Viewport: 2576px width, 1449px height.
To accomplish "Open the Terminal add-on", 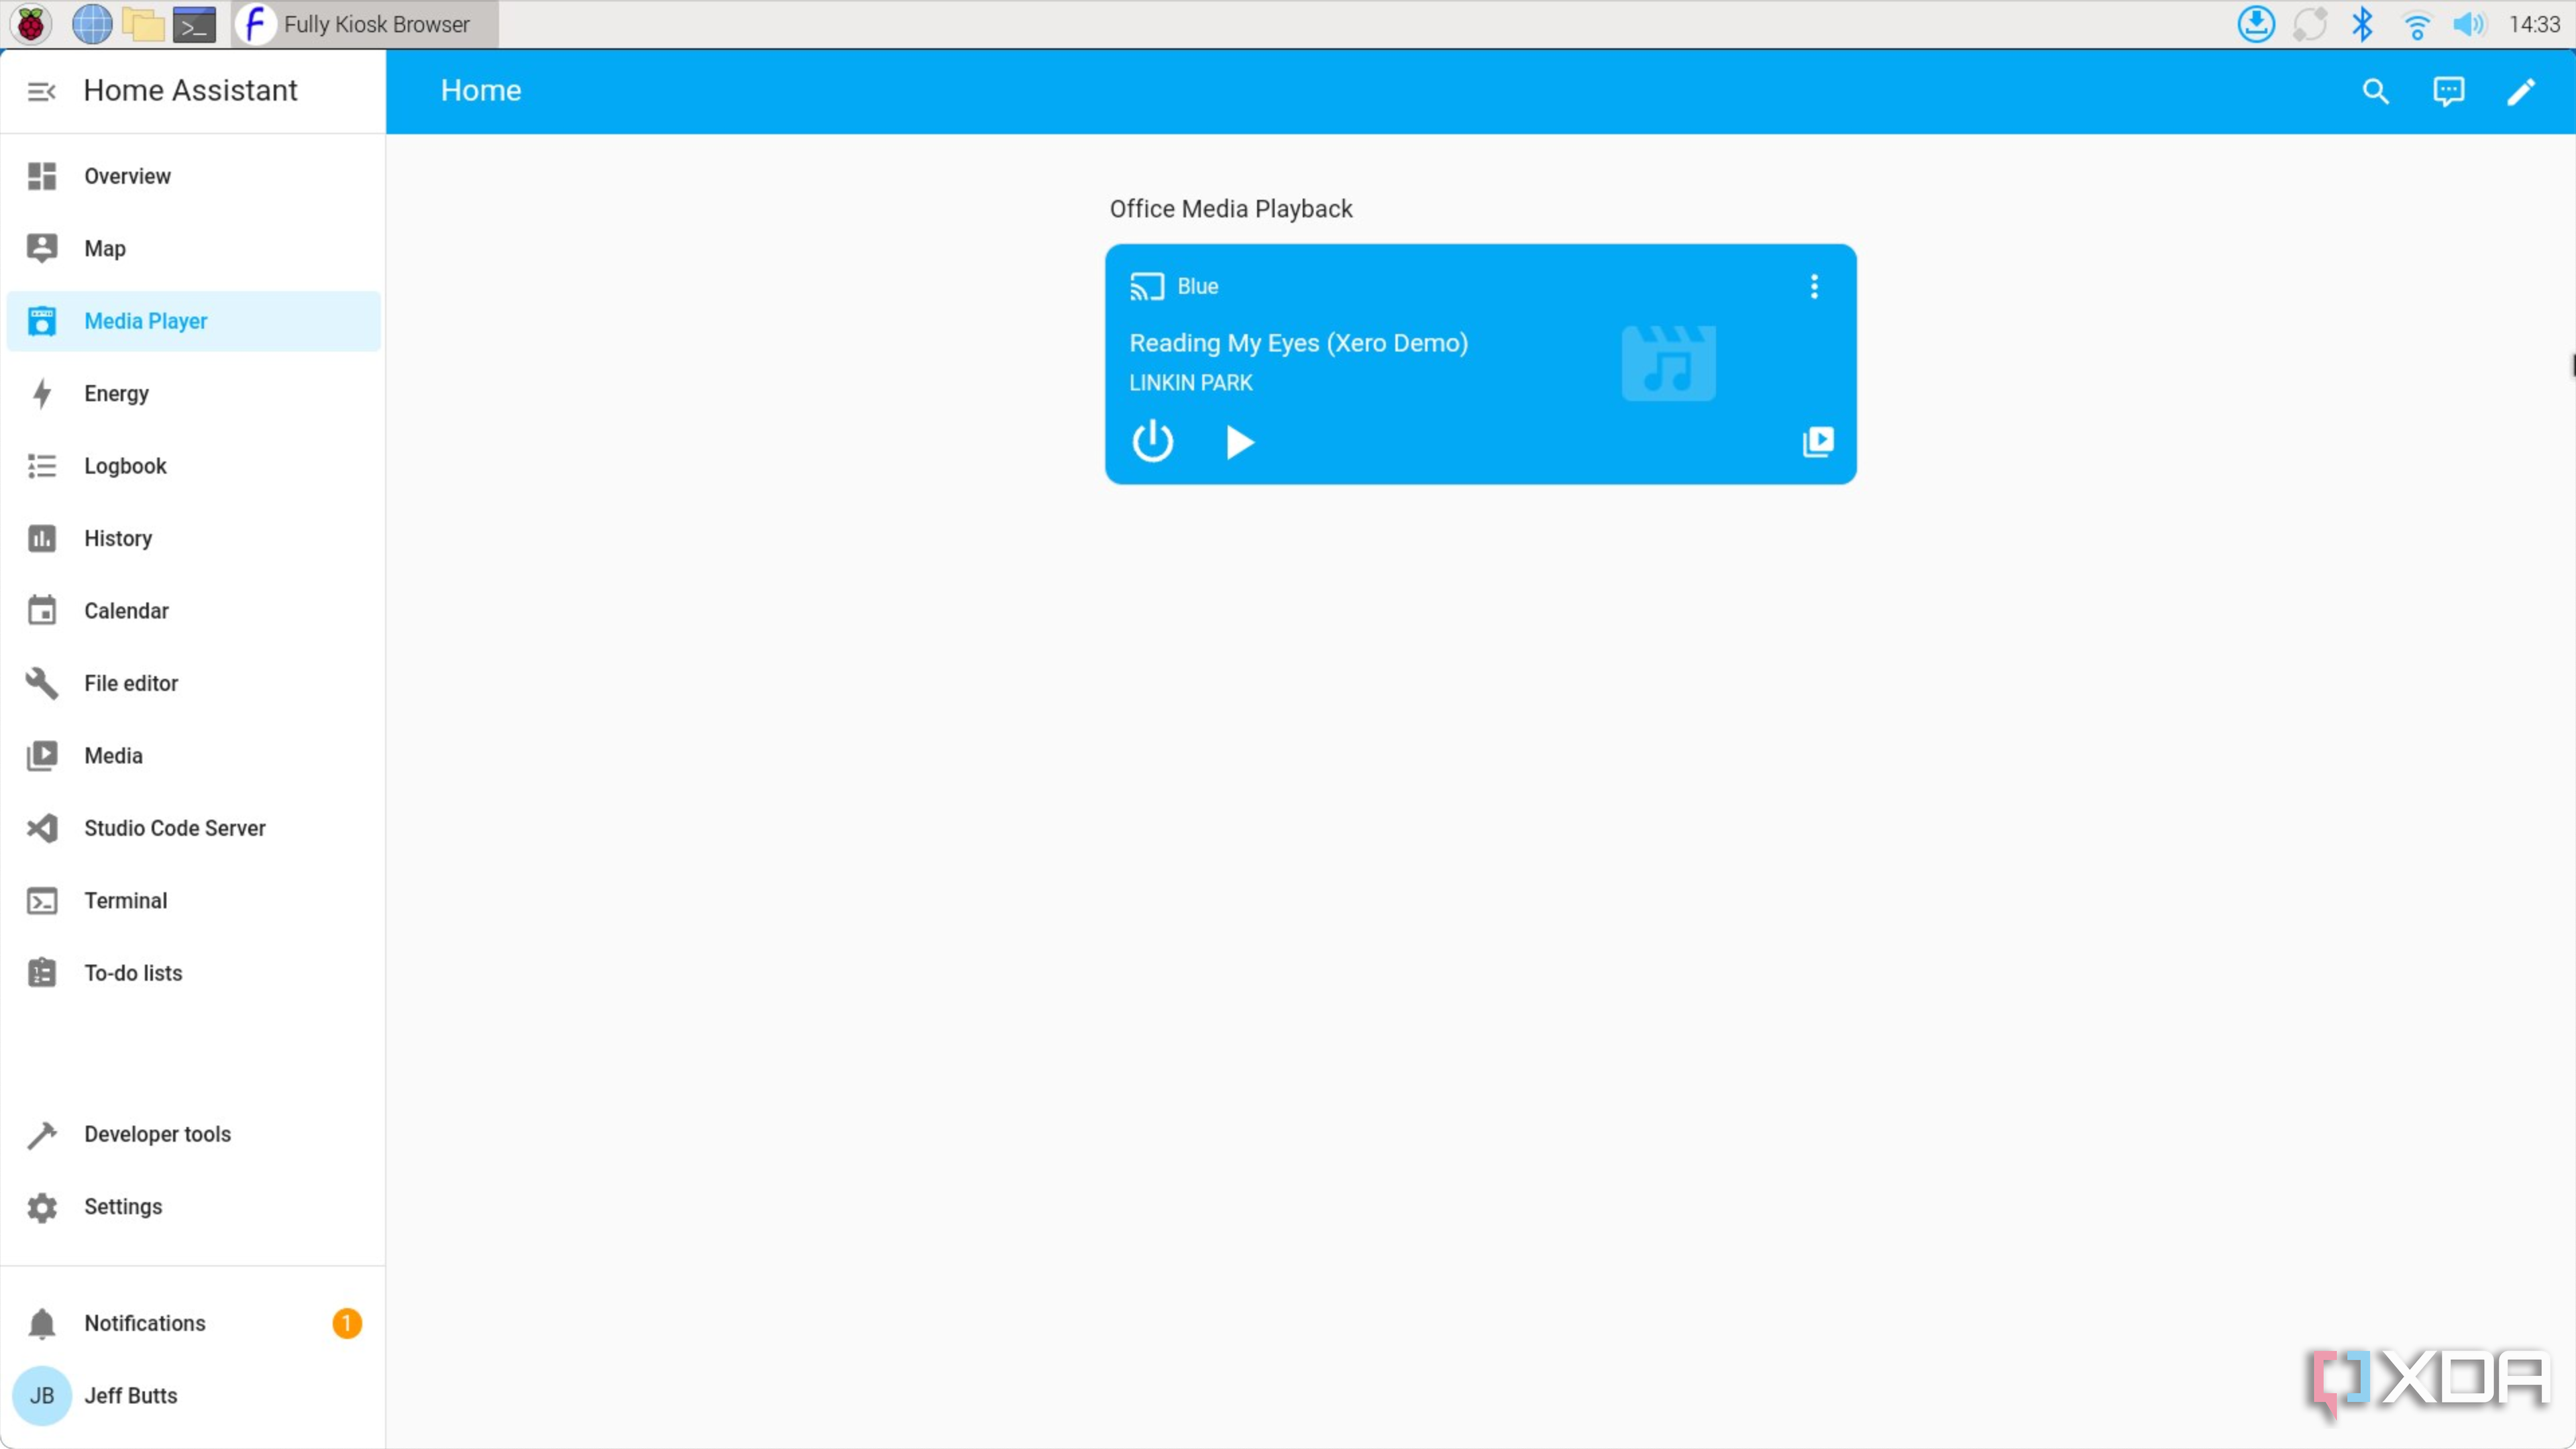I will coord(193,901).
